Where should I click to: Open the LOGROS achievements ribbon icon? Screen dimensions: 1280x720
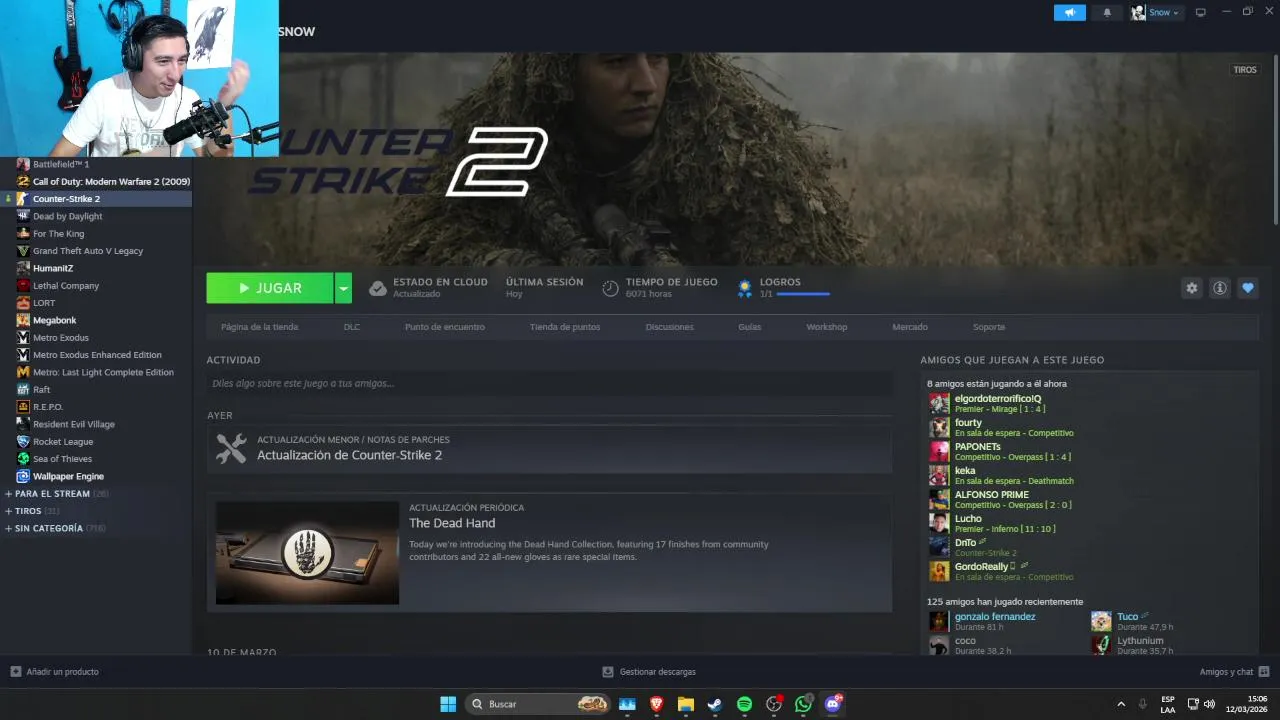point(744,288)
